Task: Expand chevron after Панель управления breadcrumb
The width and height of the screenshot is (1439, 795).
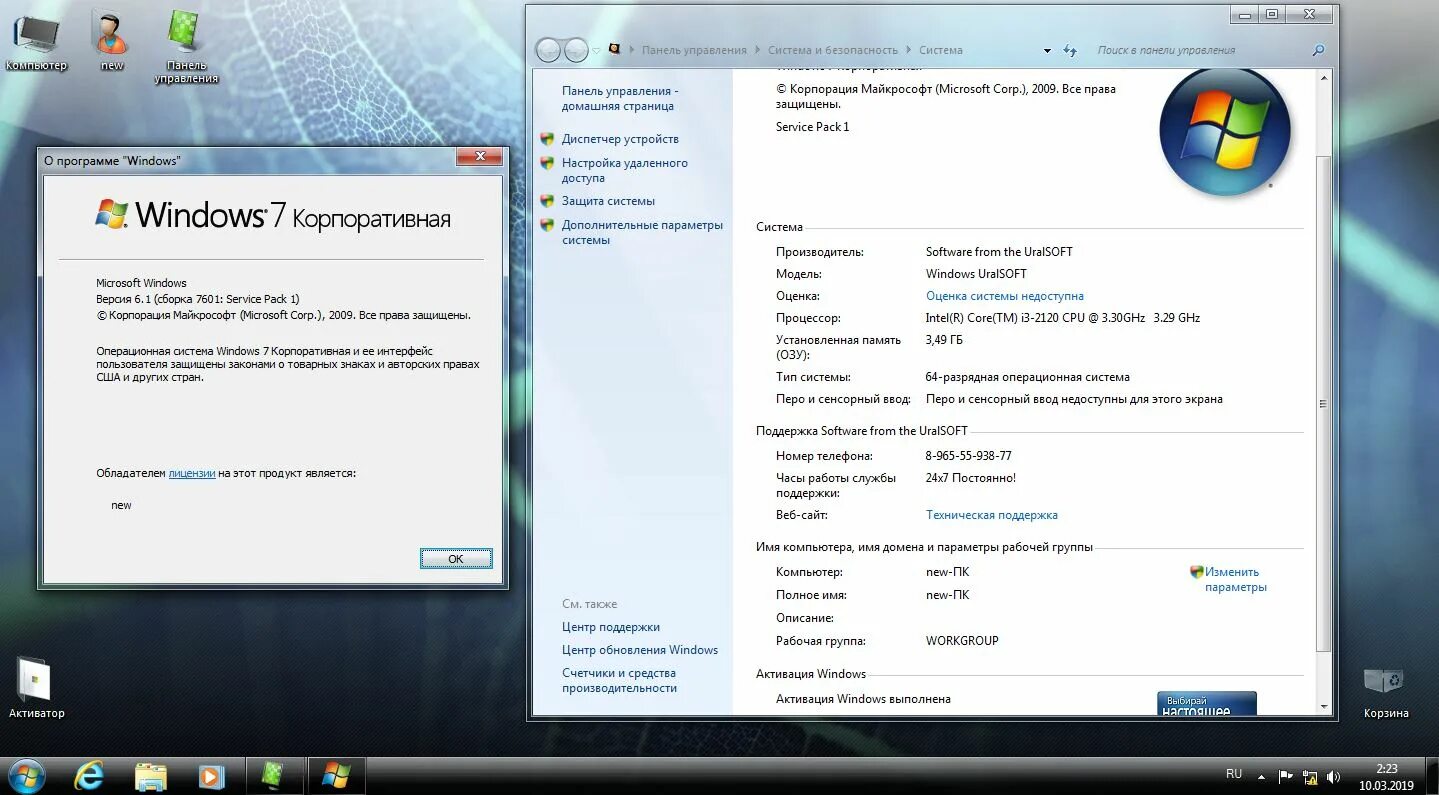Action: click(757, 50)
